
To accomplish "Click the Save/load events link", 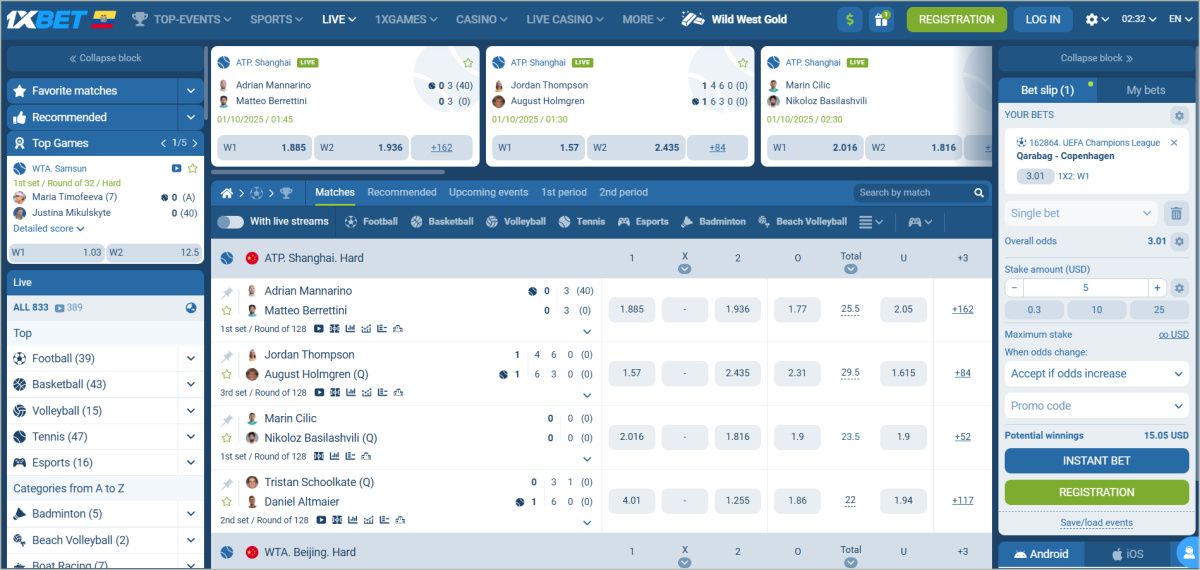I will click(1096, 523).
